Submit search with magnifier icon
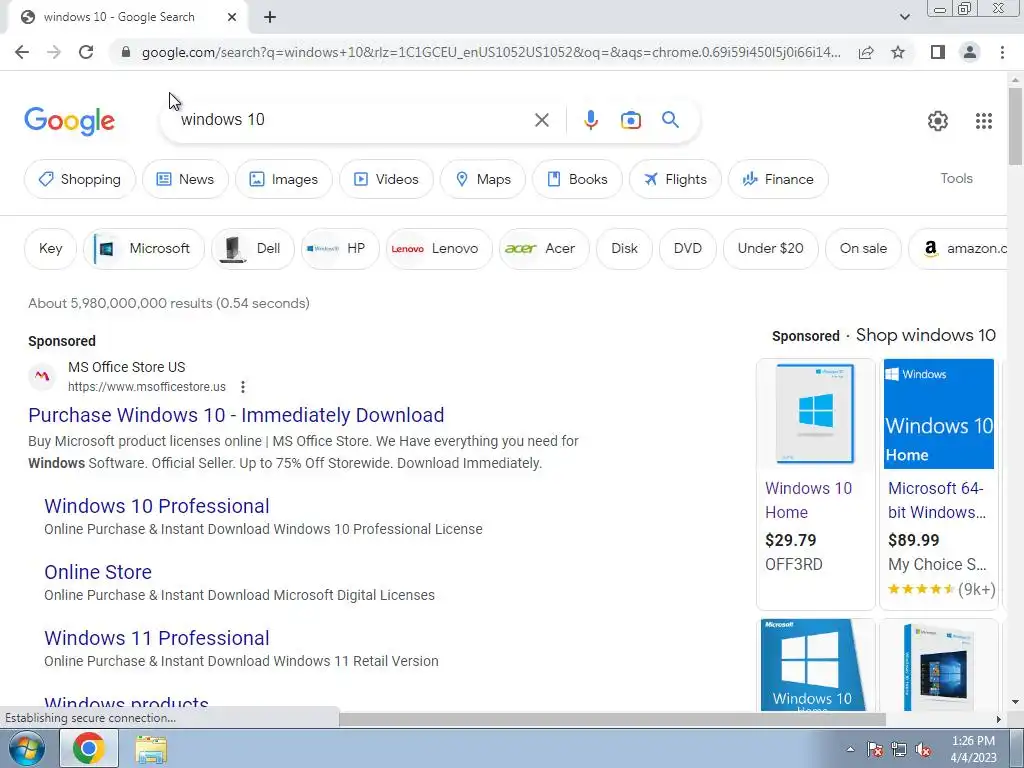This screenshot has width=1024, height=768. click(670, 120)
